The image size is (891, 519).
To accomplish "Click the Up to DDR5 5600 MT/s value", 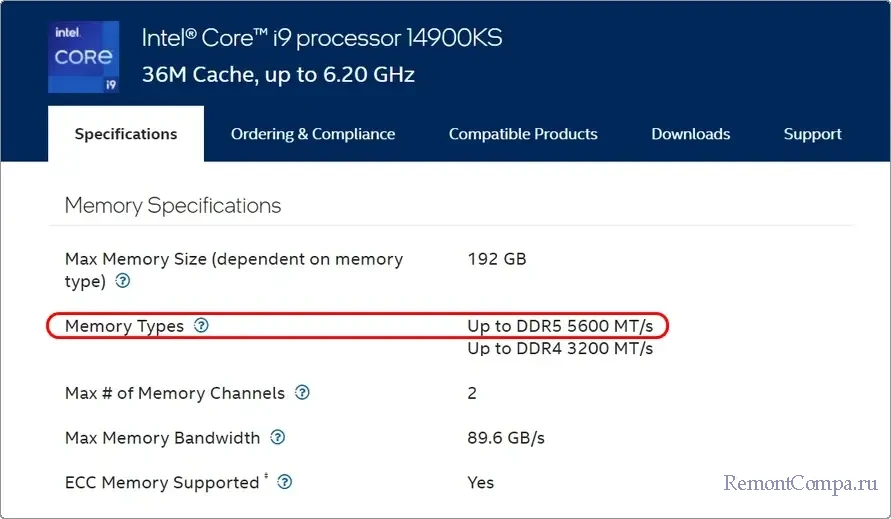I will click(560, 326).
